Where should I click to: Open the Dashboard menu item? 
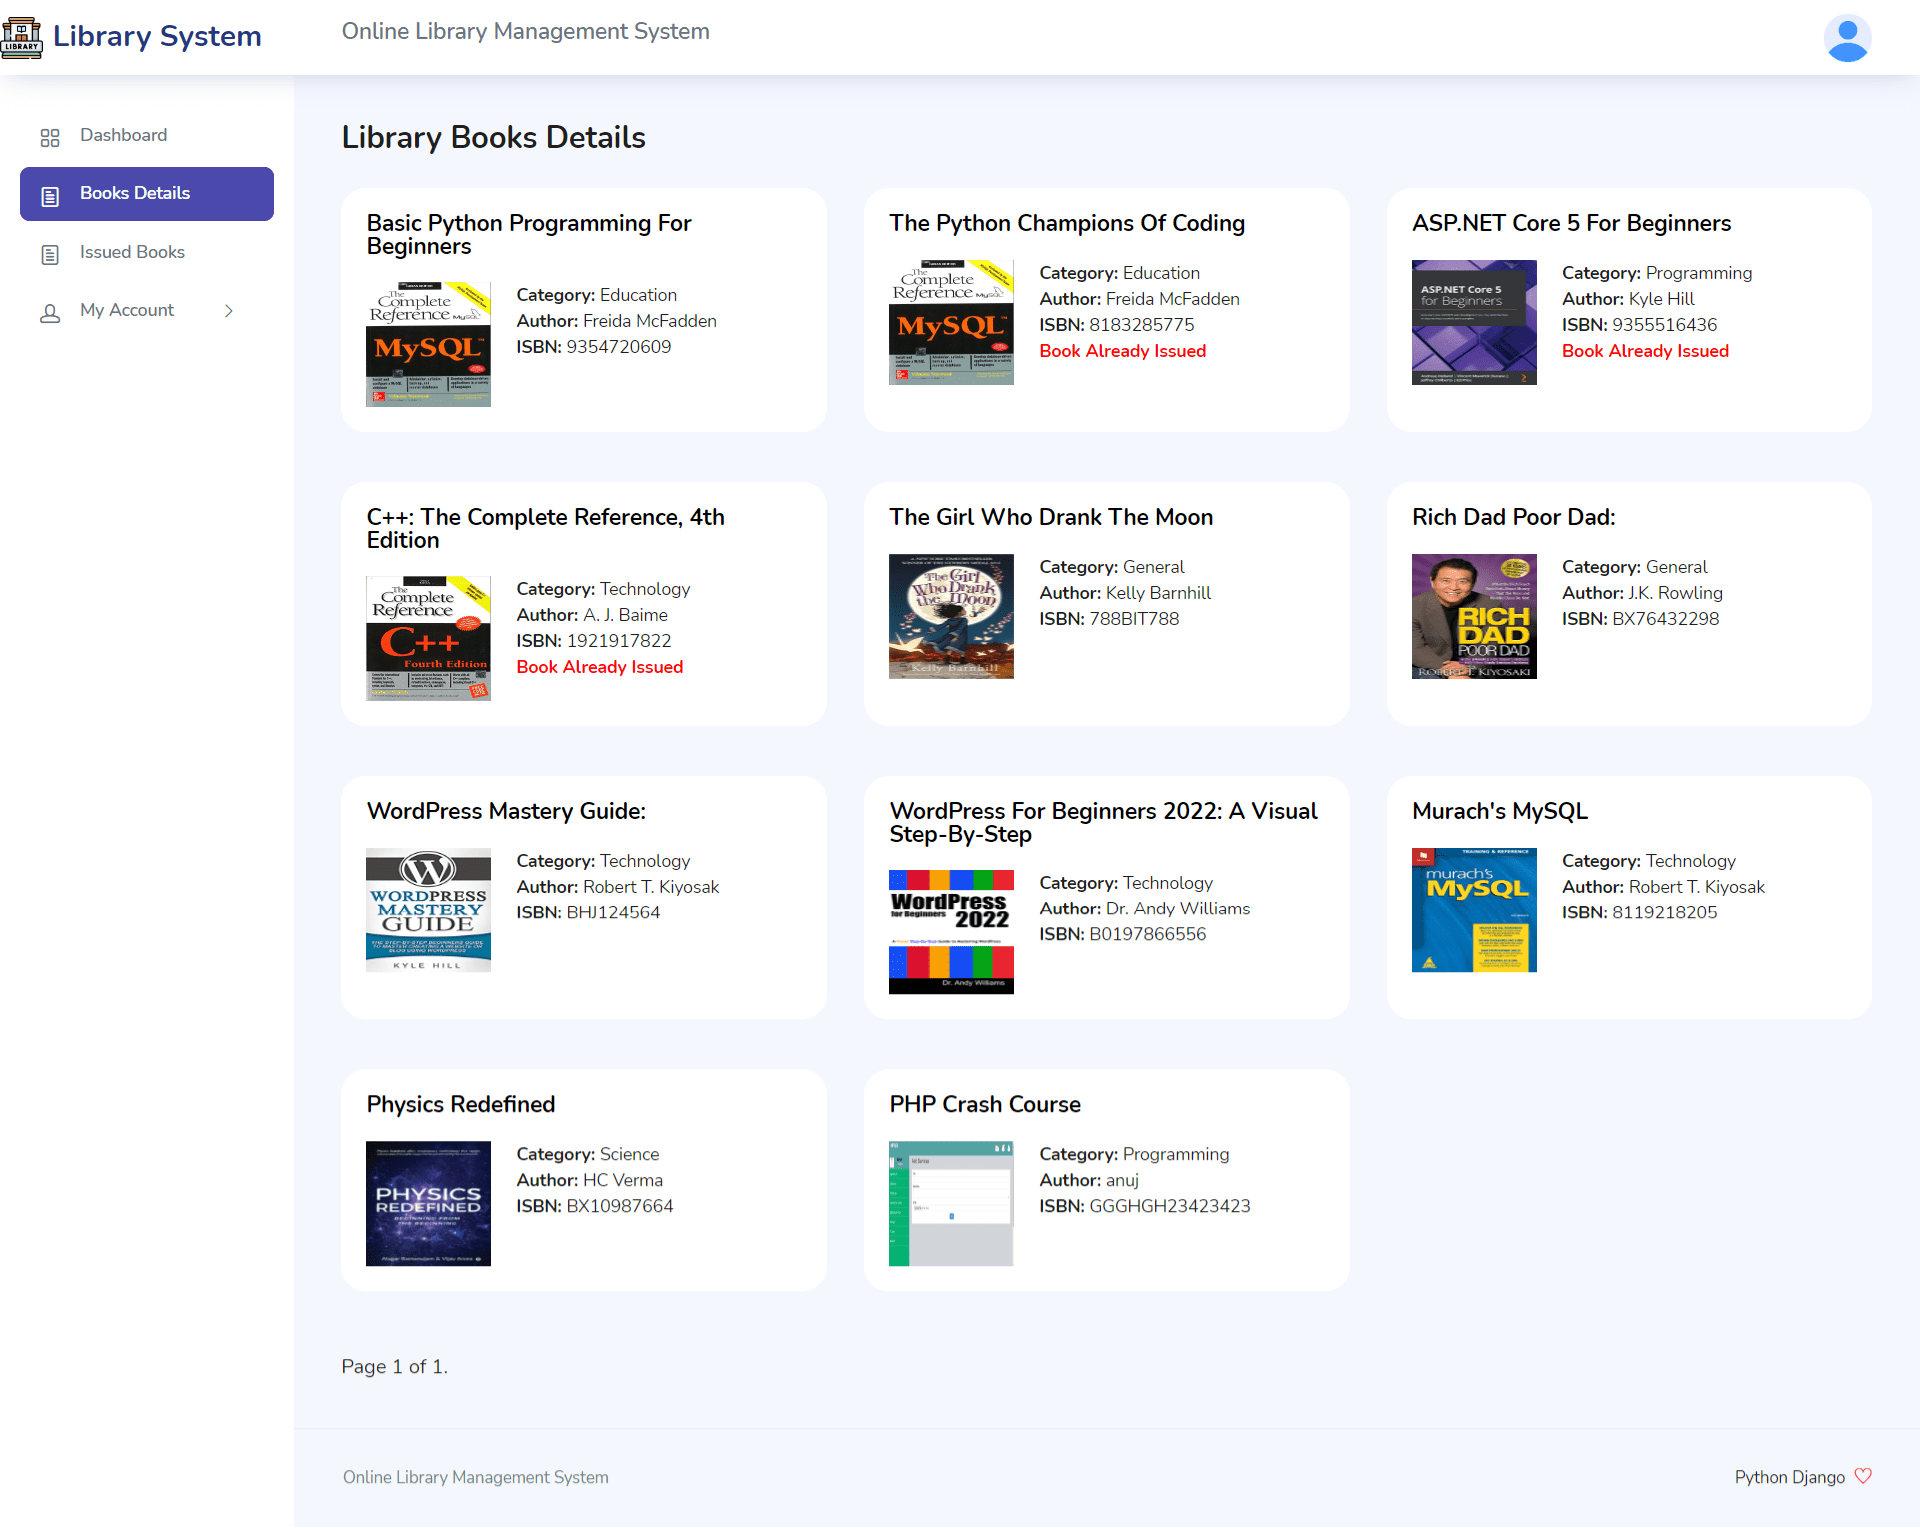(123, 135)
